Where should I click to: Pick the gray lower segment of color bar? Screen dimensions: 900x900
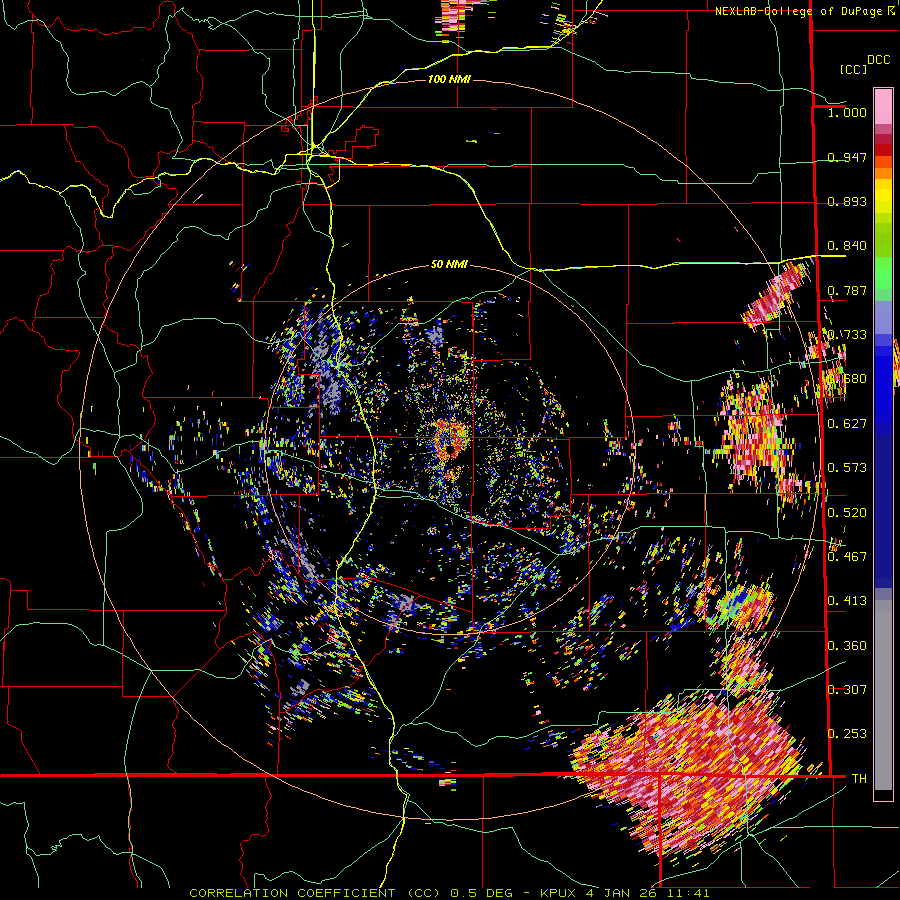[883, 695]
